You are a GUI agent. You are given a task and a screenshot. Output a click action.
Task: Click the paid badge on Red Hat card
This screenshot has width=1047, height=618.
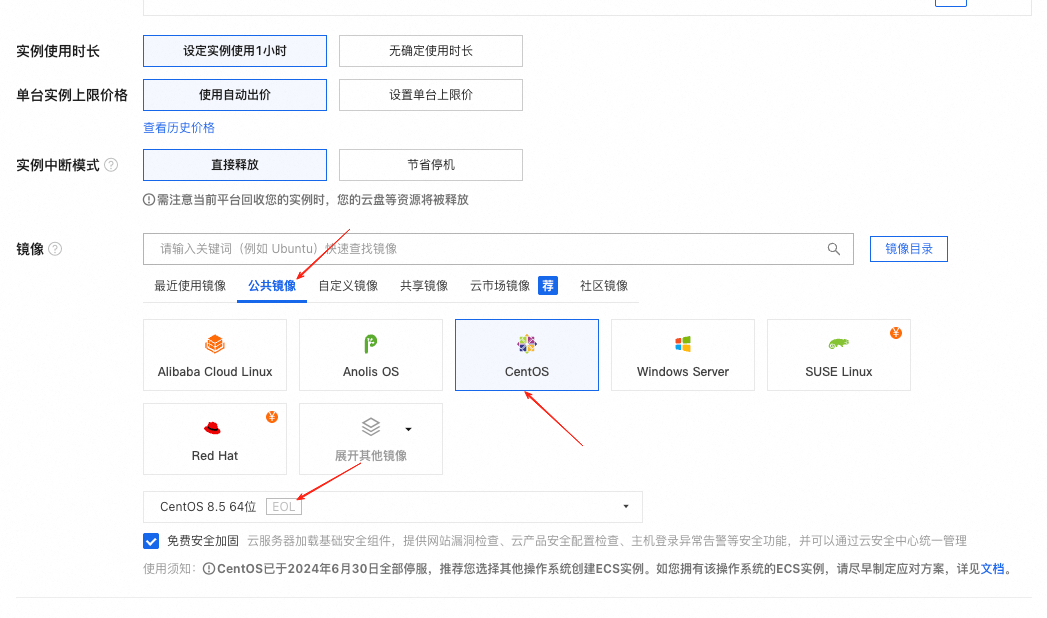pos(272,417)
